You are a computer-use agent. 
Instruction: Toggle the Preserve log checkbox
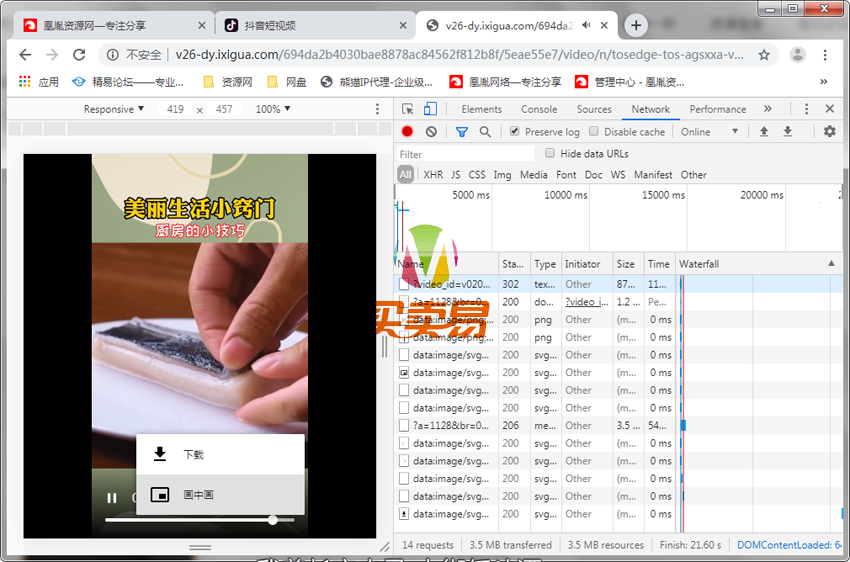[514, 131]
